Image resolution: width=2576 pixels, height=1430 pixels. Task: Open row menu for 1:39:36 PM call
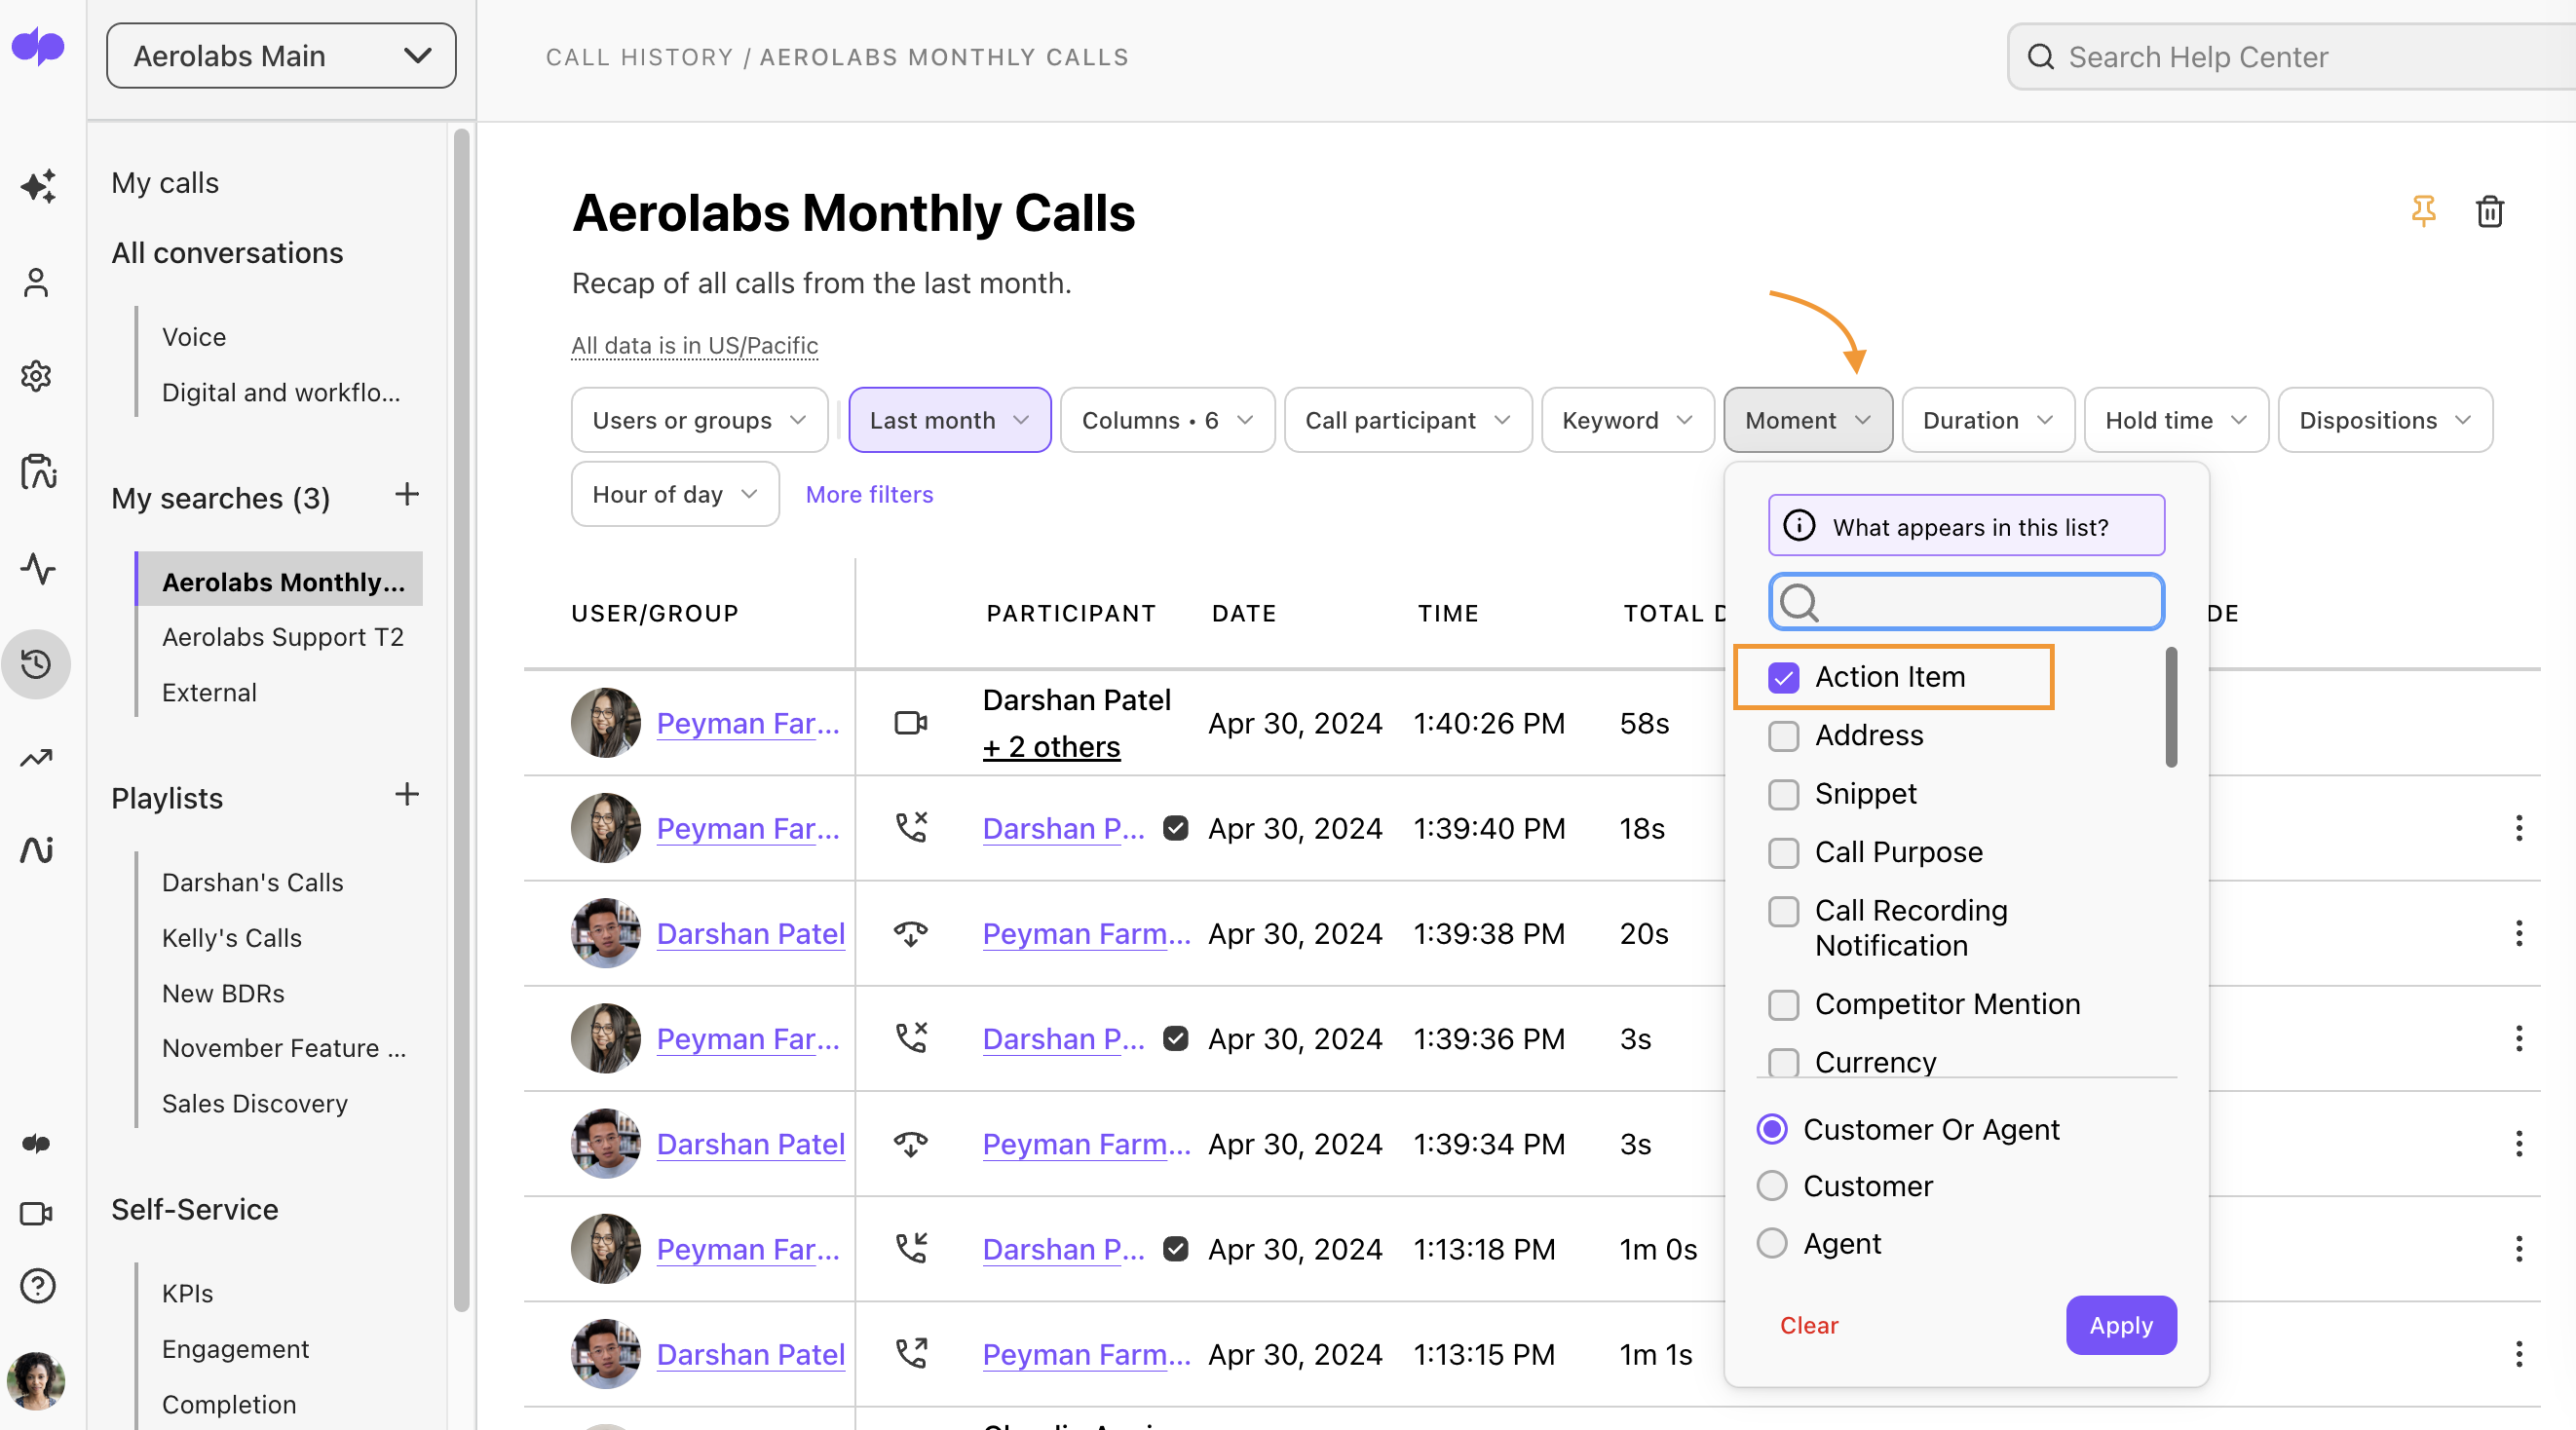[x=2519, y=1038]
